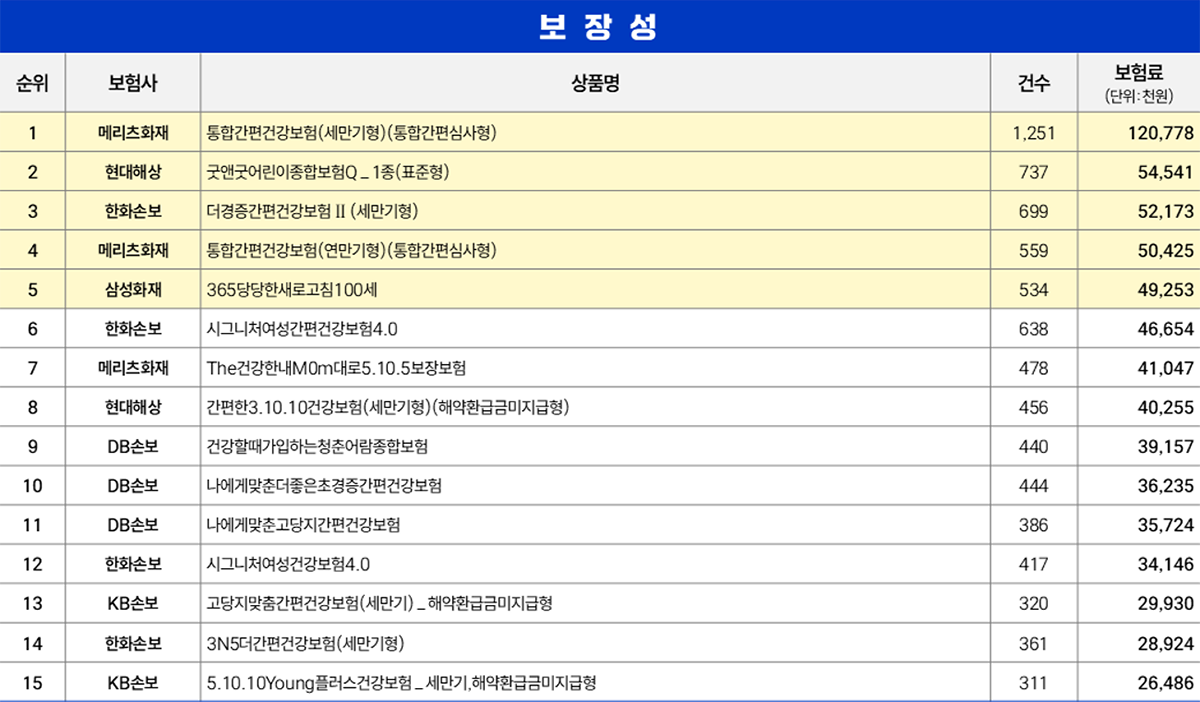Click premium value 50,425
Viewport: 1200px width, 702px height.
point(1166,250)
